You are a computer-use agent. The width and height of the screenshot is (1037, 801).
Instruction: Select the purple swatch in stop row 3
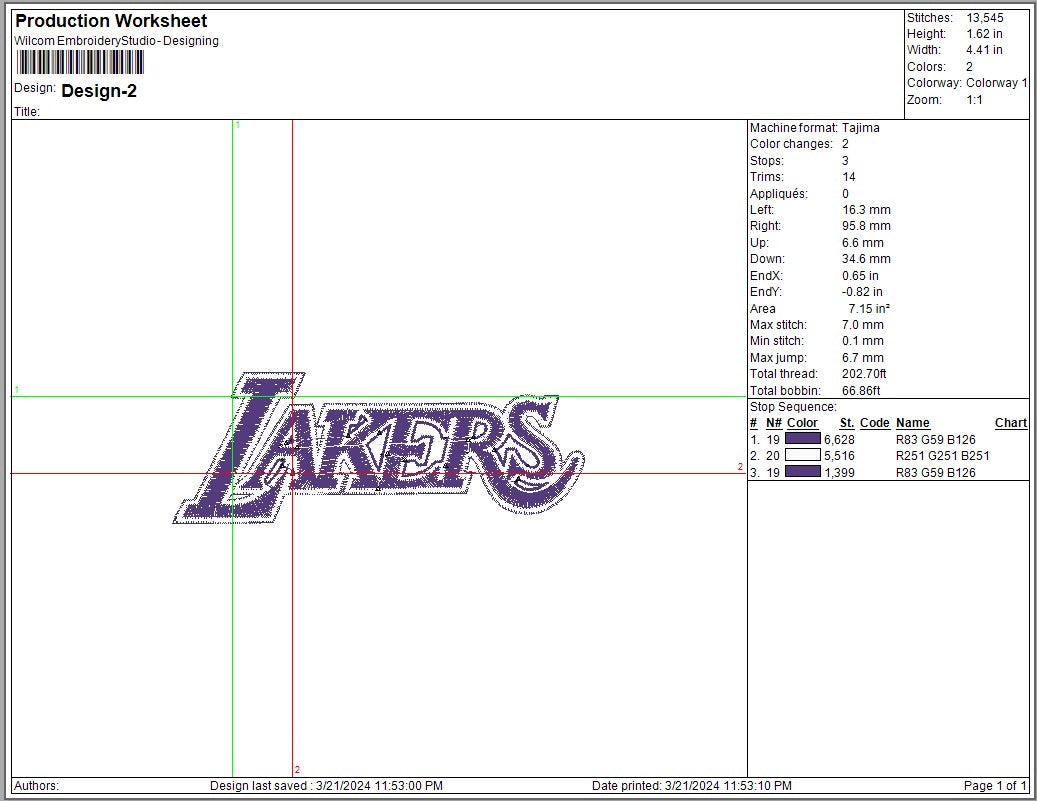point(803,472)
